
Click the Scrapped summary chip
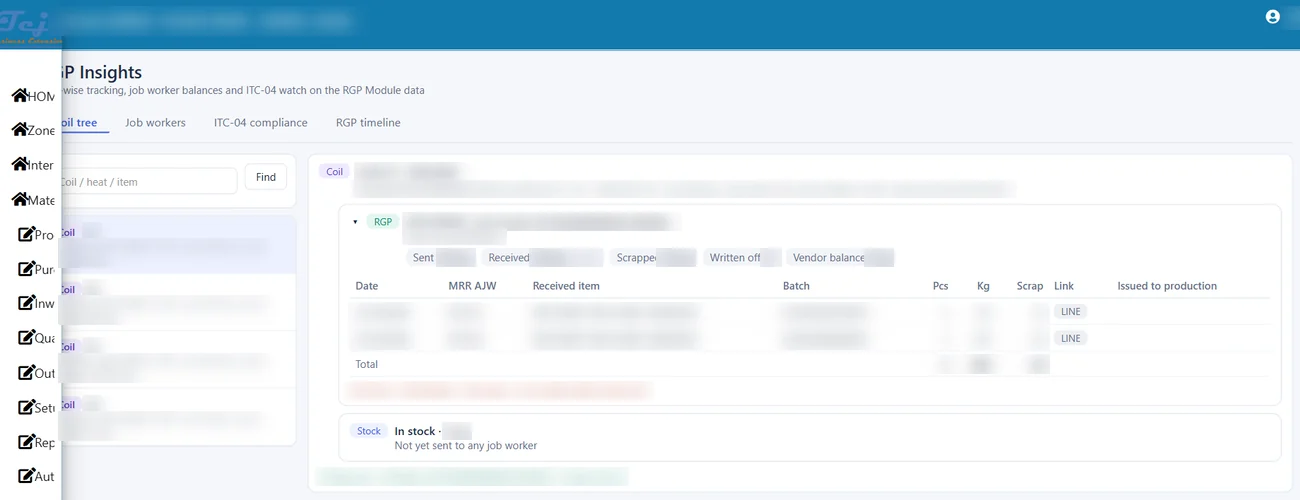652,258
